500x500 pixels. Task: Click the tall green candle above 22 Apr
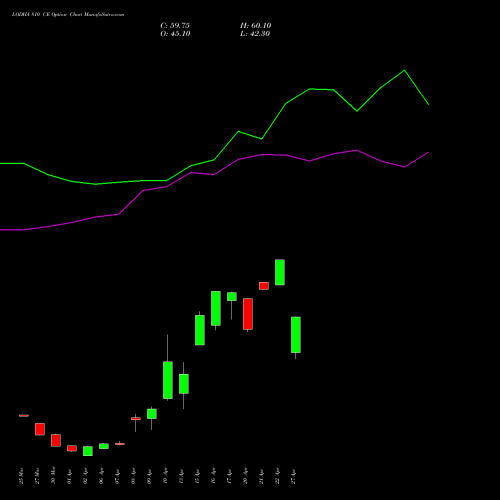pyautogui.click(x=280, y=272)
